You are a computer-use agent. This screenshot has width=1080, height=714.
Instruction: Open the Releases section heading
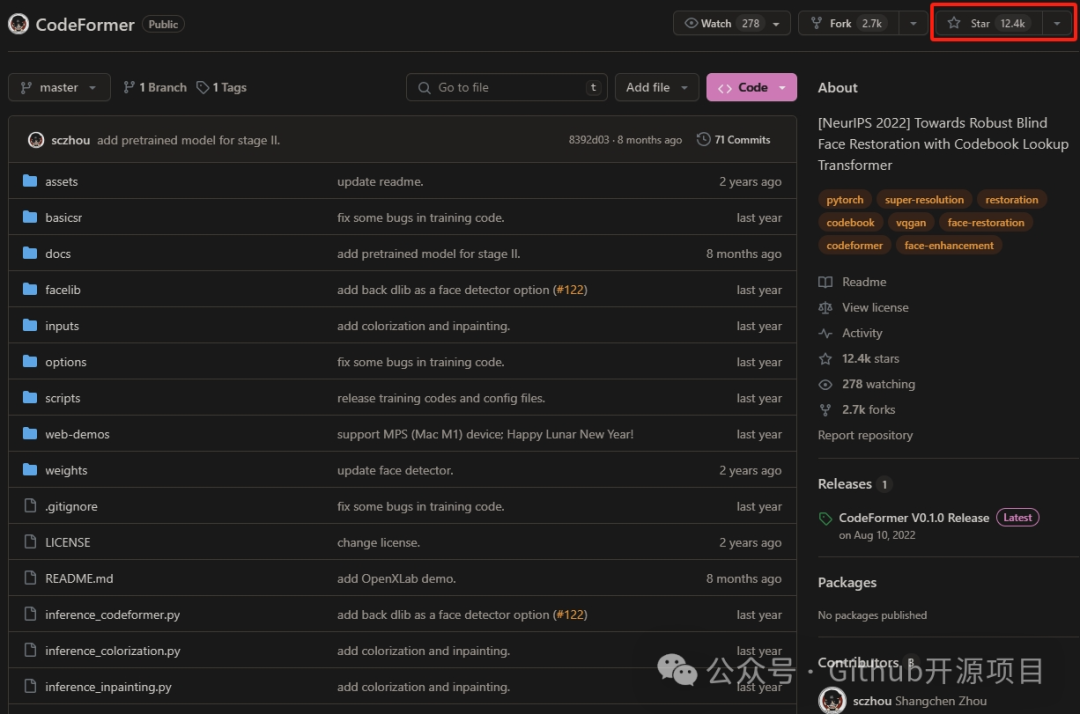[844, 484]
